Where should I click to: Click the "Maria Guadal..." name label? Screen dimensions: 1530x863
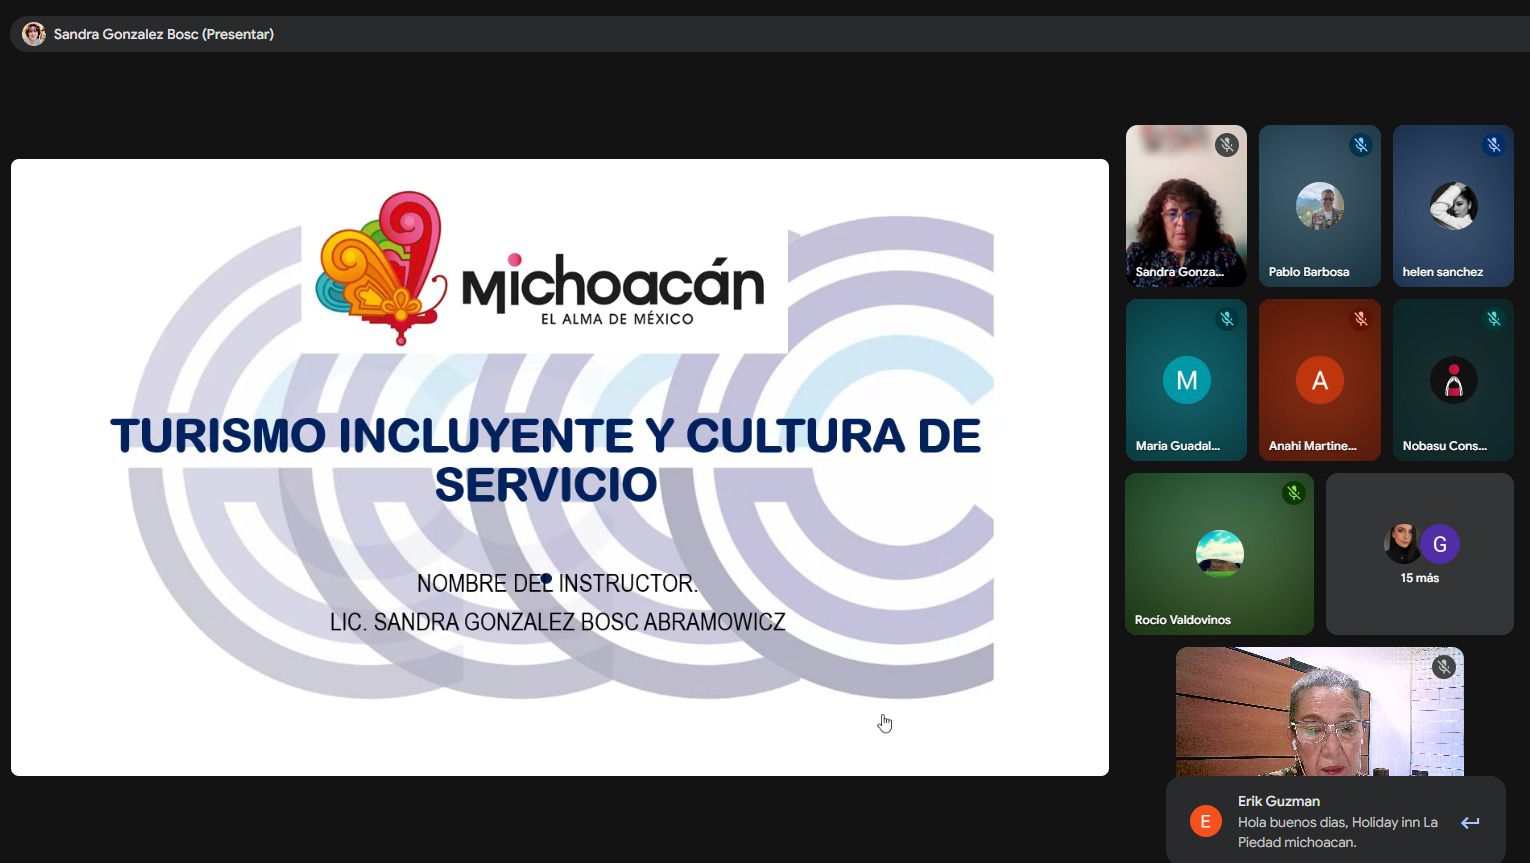click(1178, 446)
